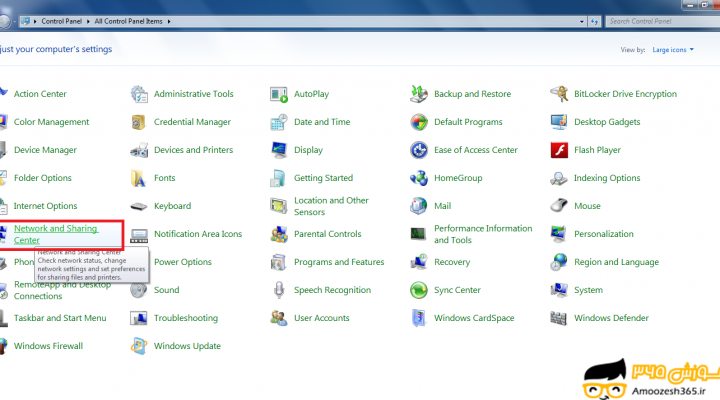This screenshot has height=400, width=720.
Task: Open Devices and Printers icon
Action: pos(139,150)
